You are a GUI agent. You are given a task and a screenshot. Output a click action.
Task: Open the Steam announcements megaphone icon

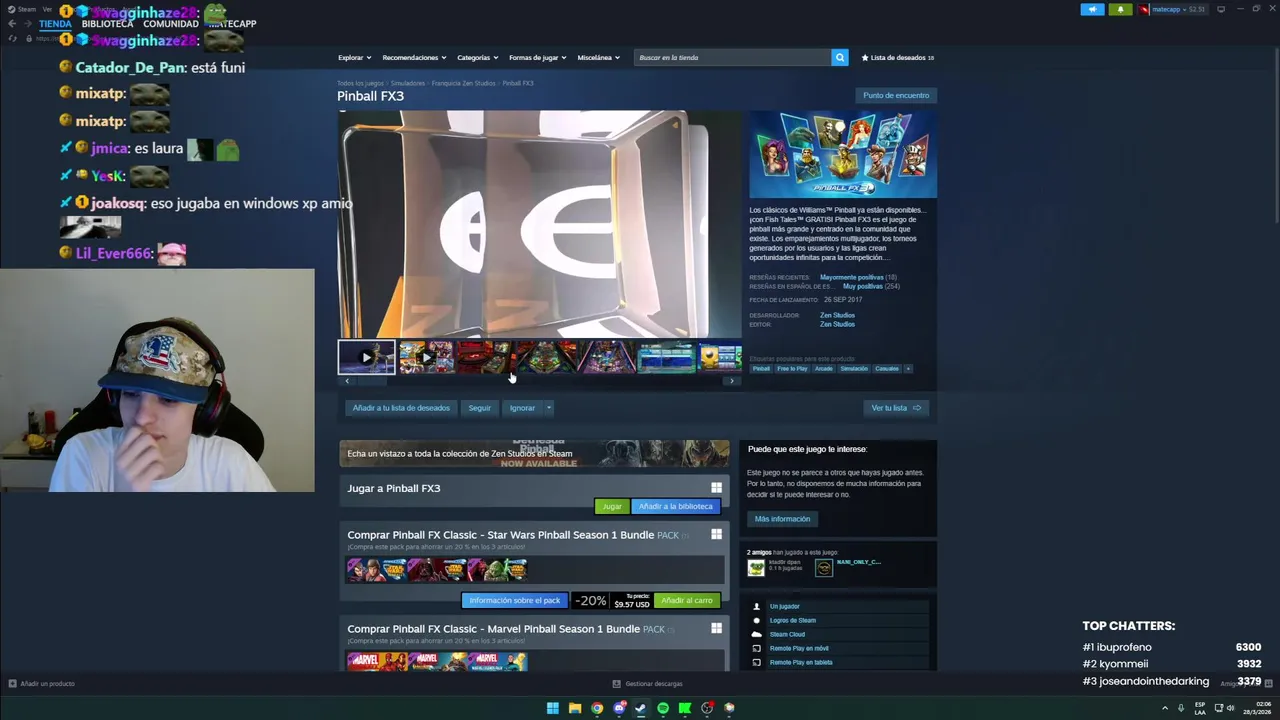1092,9
